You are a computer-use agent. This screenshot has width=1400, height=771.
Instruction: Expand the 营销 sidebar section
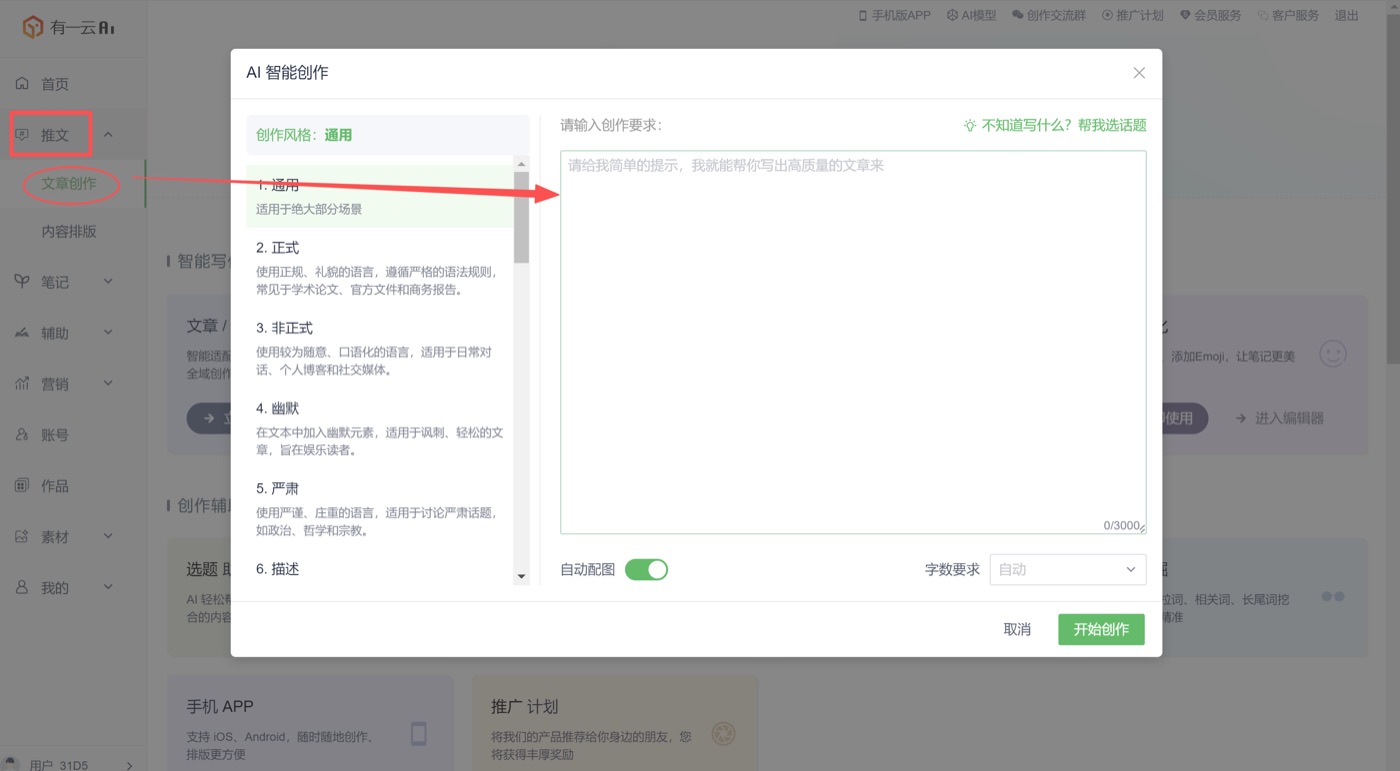pos(108,384)
